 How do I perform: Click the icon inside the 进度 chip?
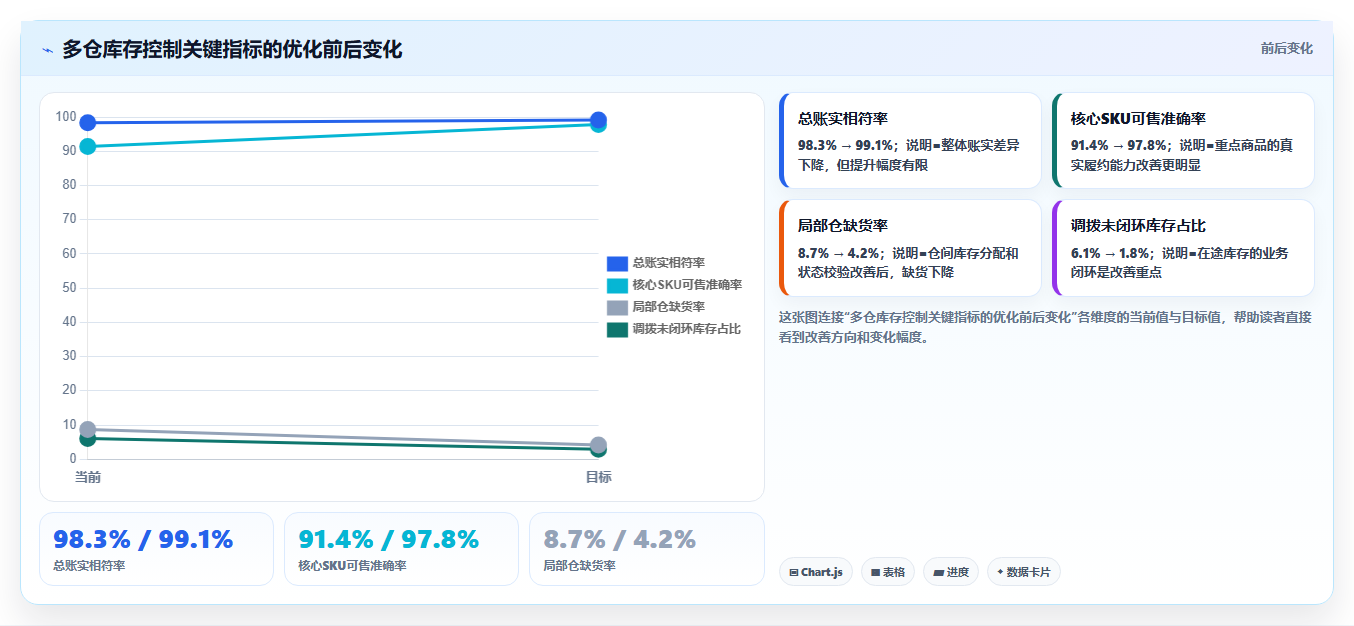click(938, 573)
